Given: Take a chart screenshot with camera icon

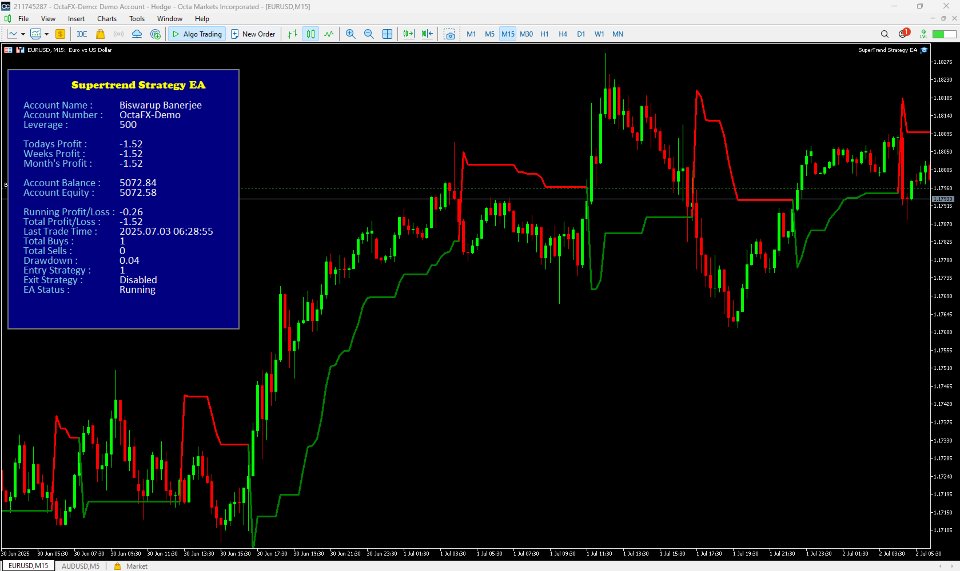Looking at the screenshot, I should coord(449,34).
